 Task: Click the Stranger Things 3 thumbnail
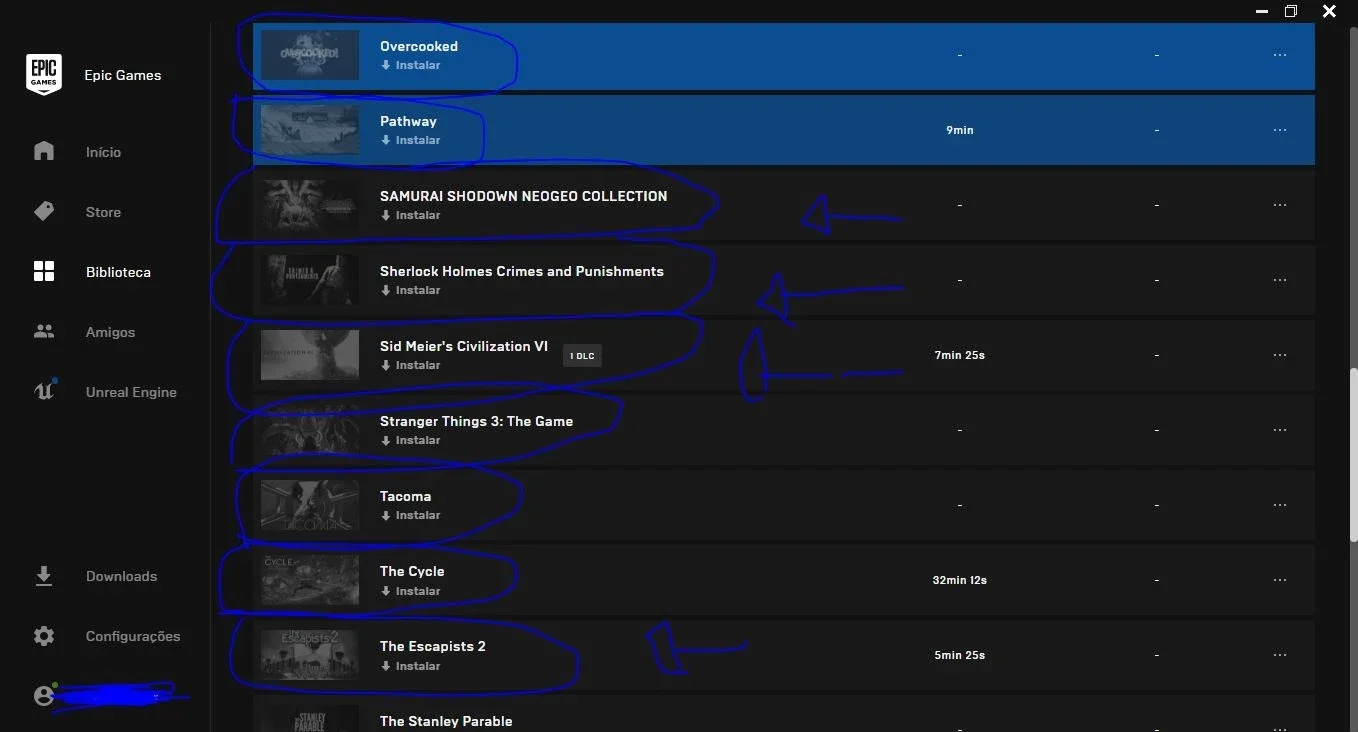[310, 430]
